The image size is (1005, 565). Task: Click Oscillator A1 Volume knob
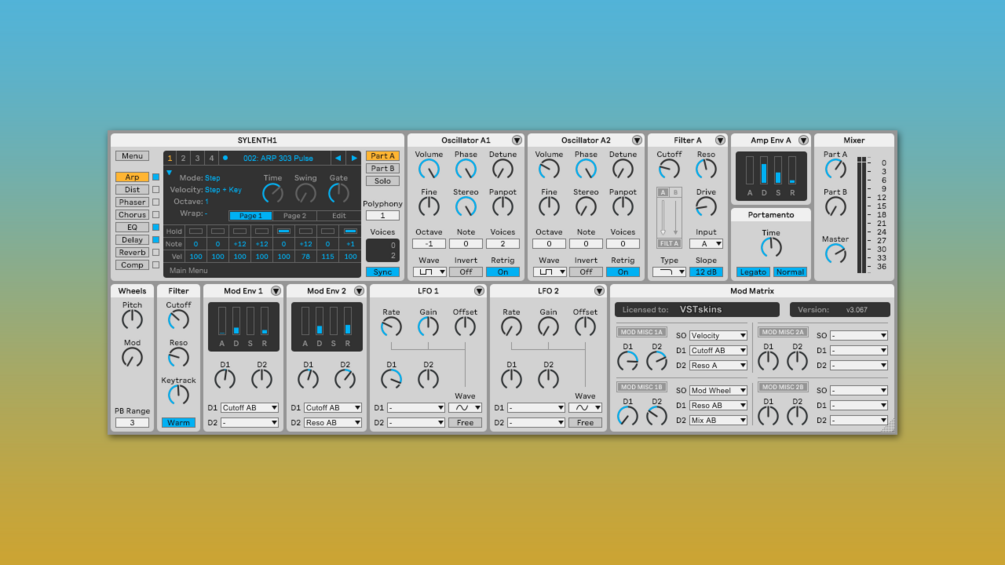pyautogui.click(x=429, y=170)
